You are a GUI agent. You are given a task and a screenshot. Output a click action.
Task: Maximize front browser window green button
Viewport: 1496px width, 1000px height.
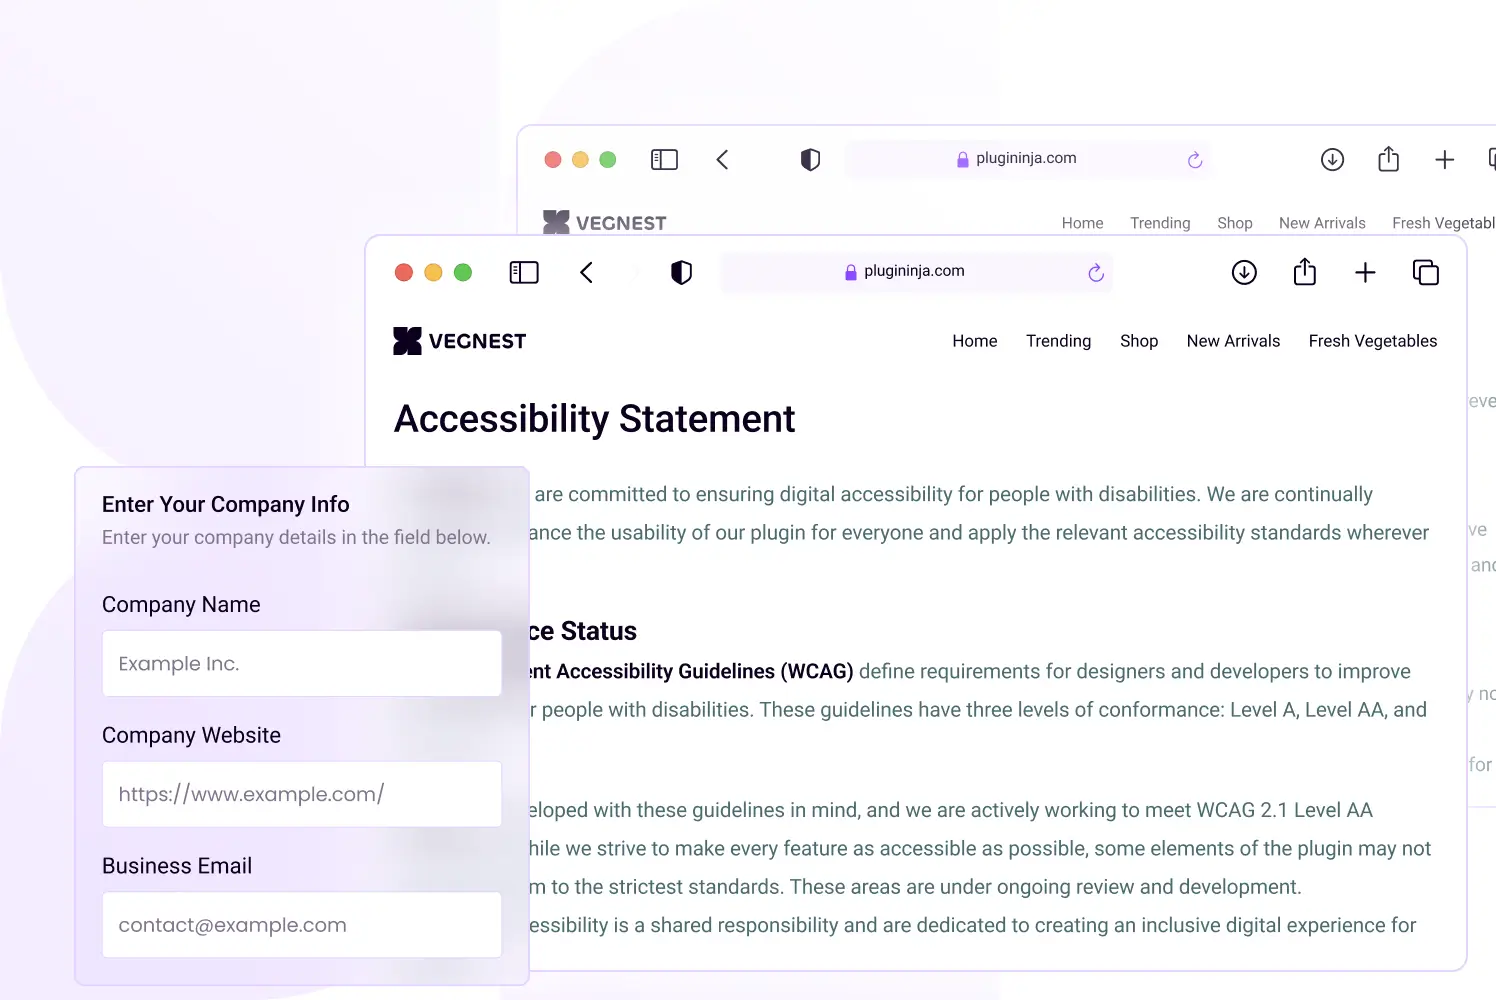(463, 272)
